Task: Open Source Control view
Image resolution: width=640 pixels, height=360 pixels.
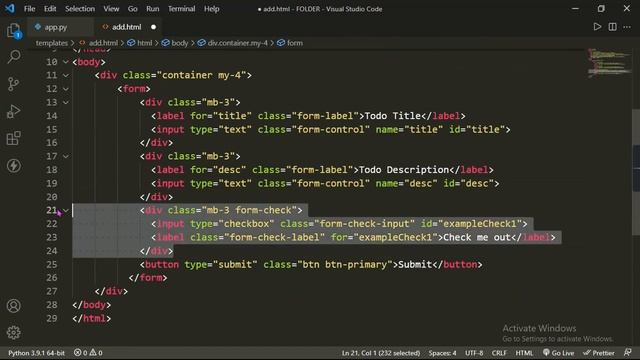Action: point(13,84)
